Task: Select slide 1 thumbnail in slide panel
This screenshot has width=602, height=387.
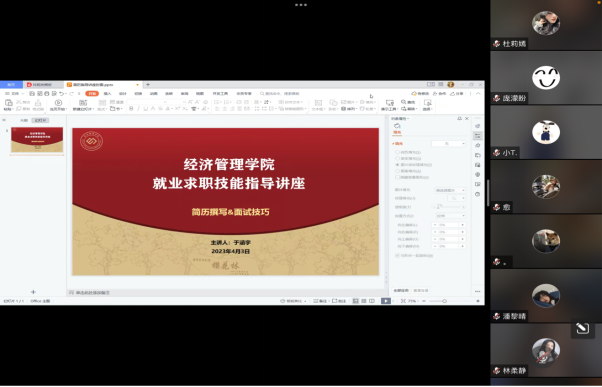Action: 37,140
